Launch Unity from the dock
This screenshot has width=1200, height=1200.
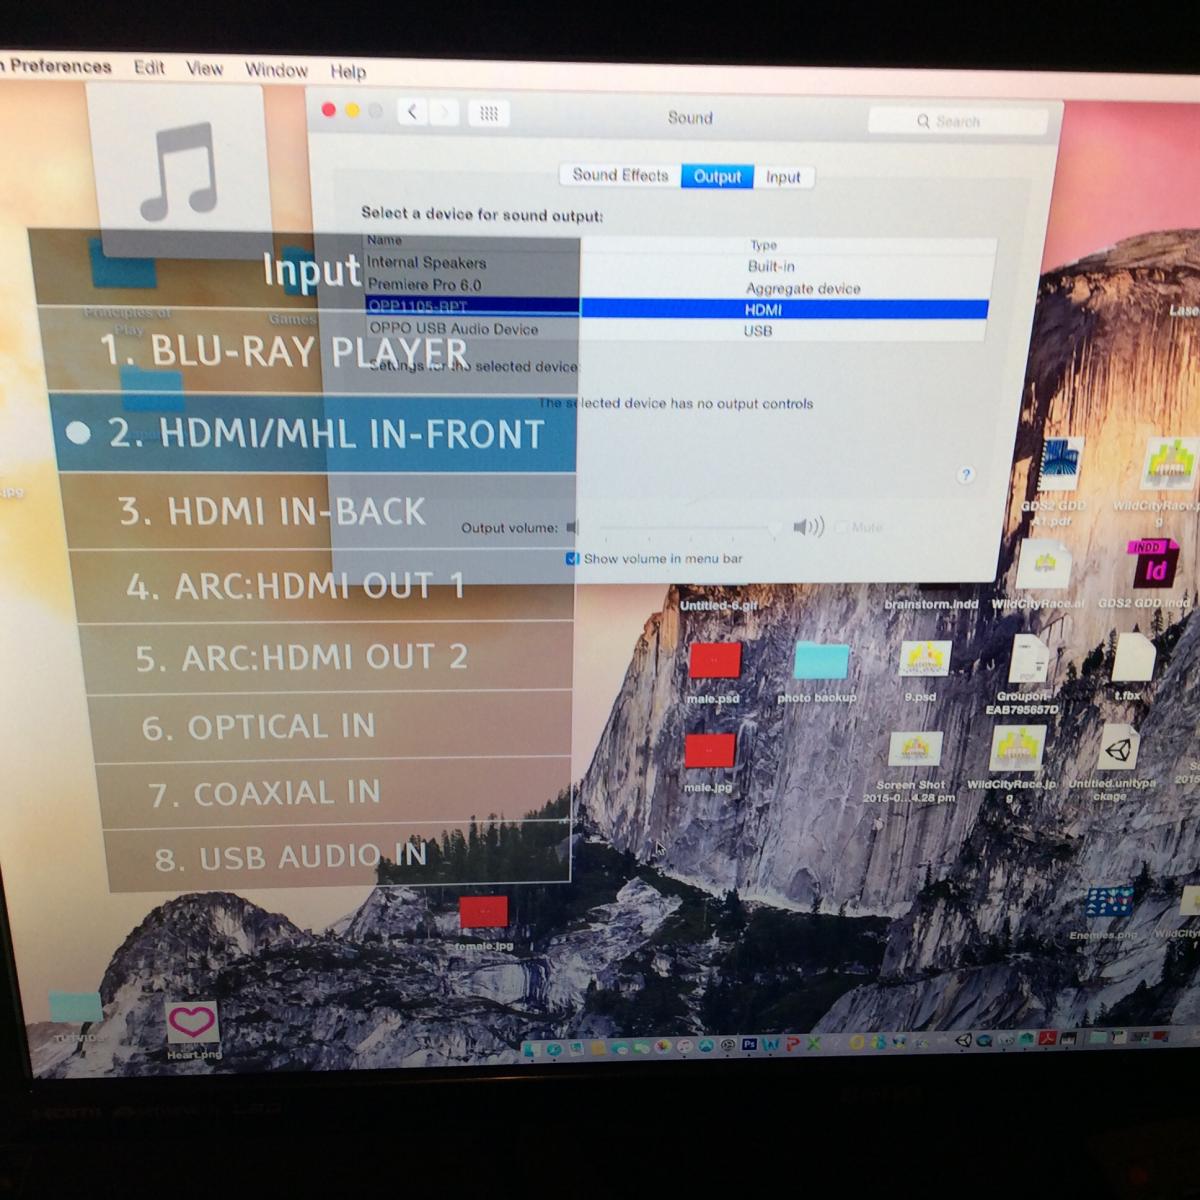pos(964,1041)
